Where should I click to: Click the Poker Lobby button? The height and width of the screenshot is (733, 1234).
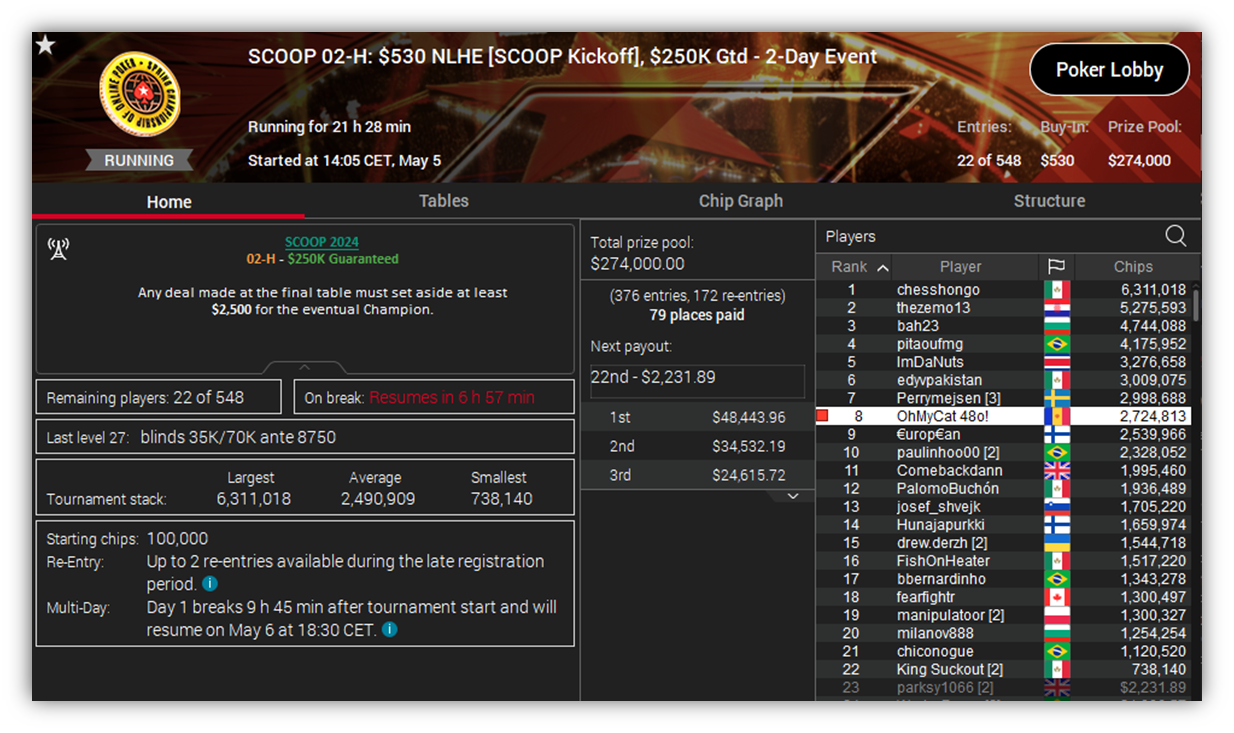(1109, 70)
